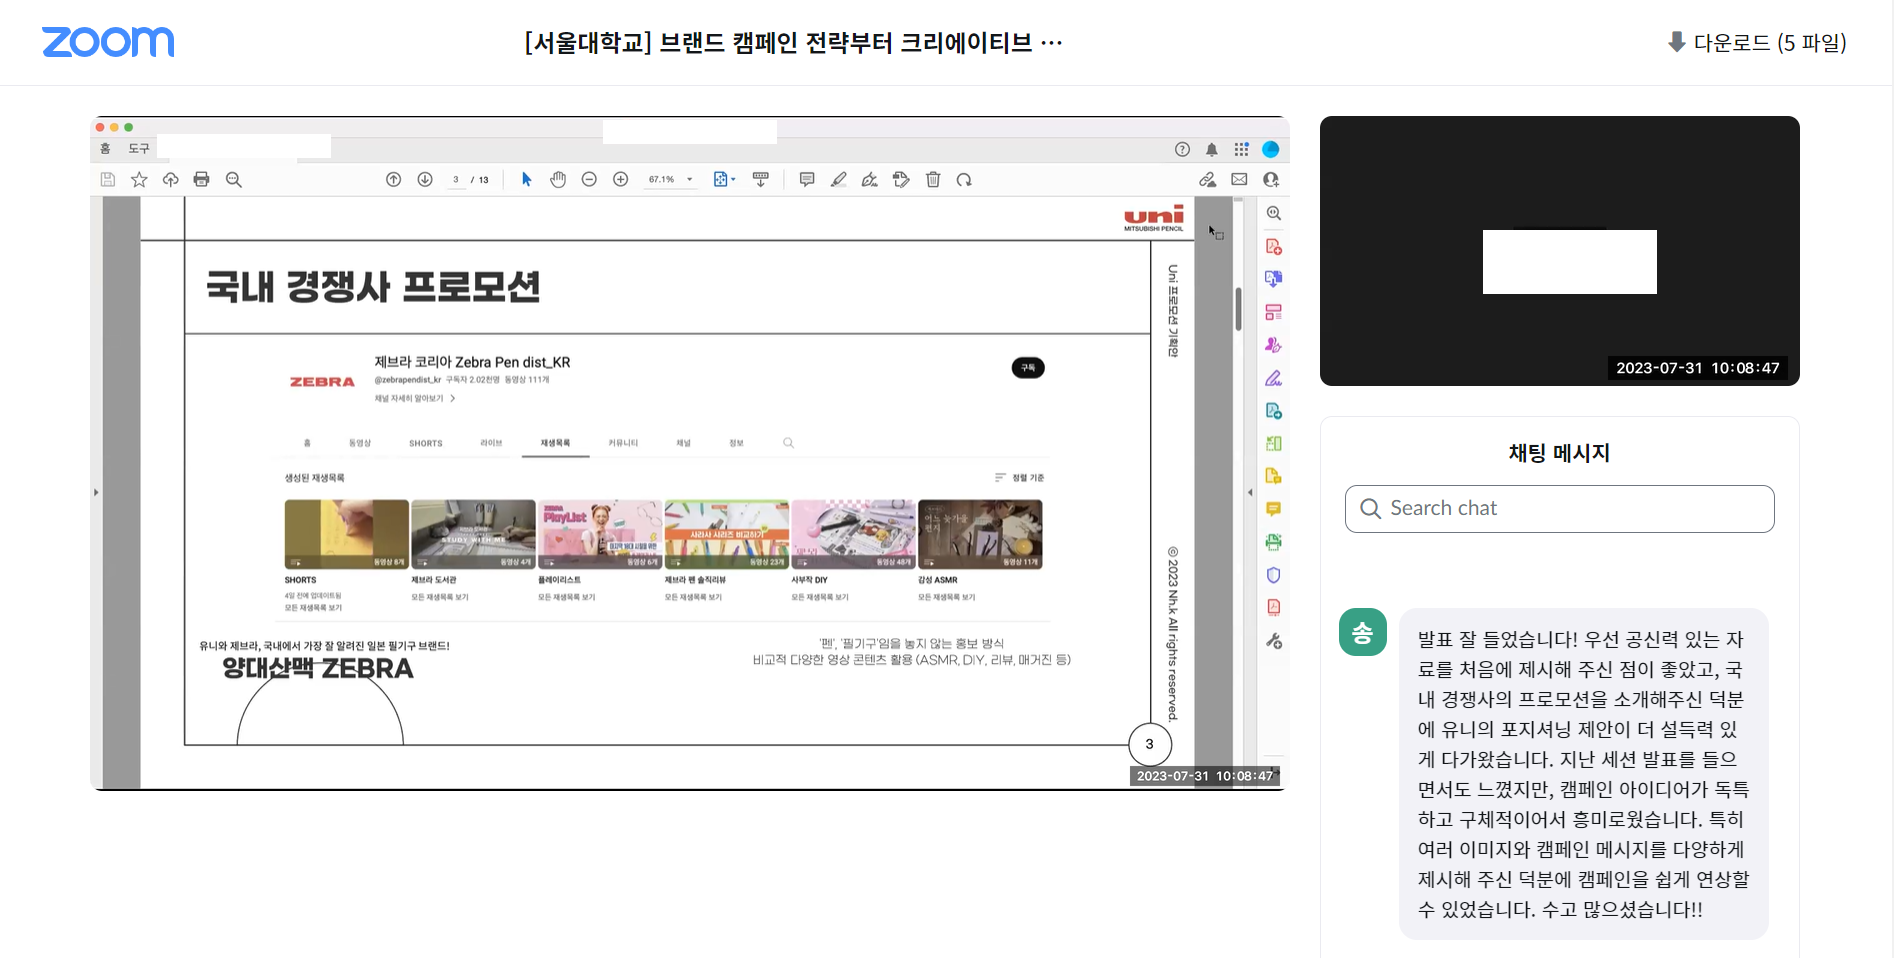The height and width of the screenshot is (958, 1894).
Task: Go to previous page with up arrow
Action: tap(394, 179)
